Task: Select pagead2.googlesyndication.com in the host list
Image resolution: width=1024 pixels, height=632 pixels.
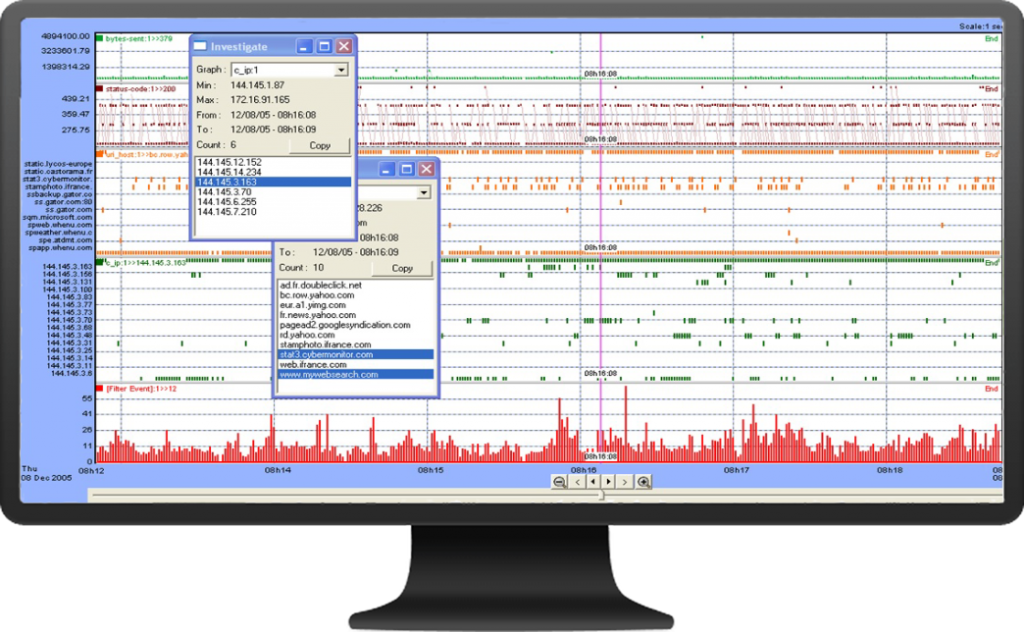Action: (345, 324)
